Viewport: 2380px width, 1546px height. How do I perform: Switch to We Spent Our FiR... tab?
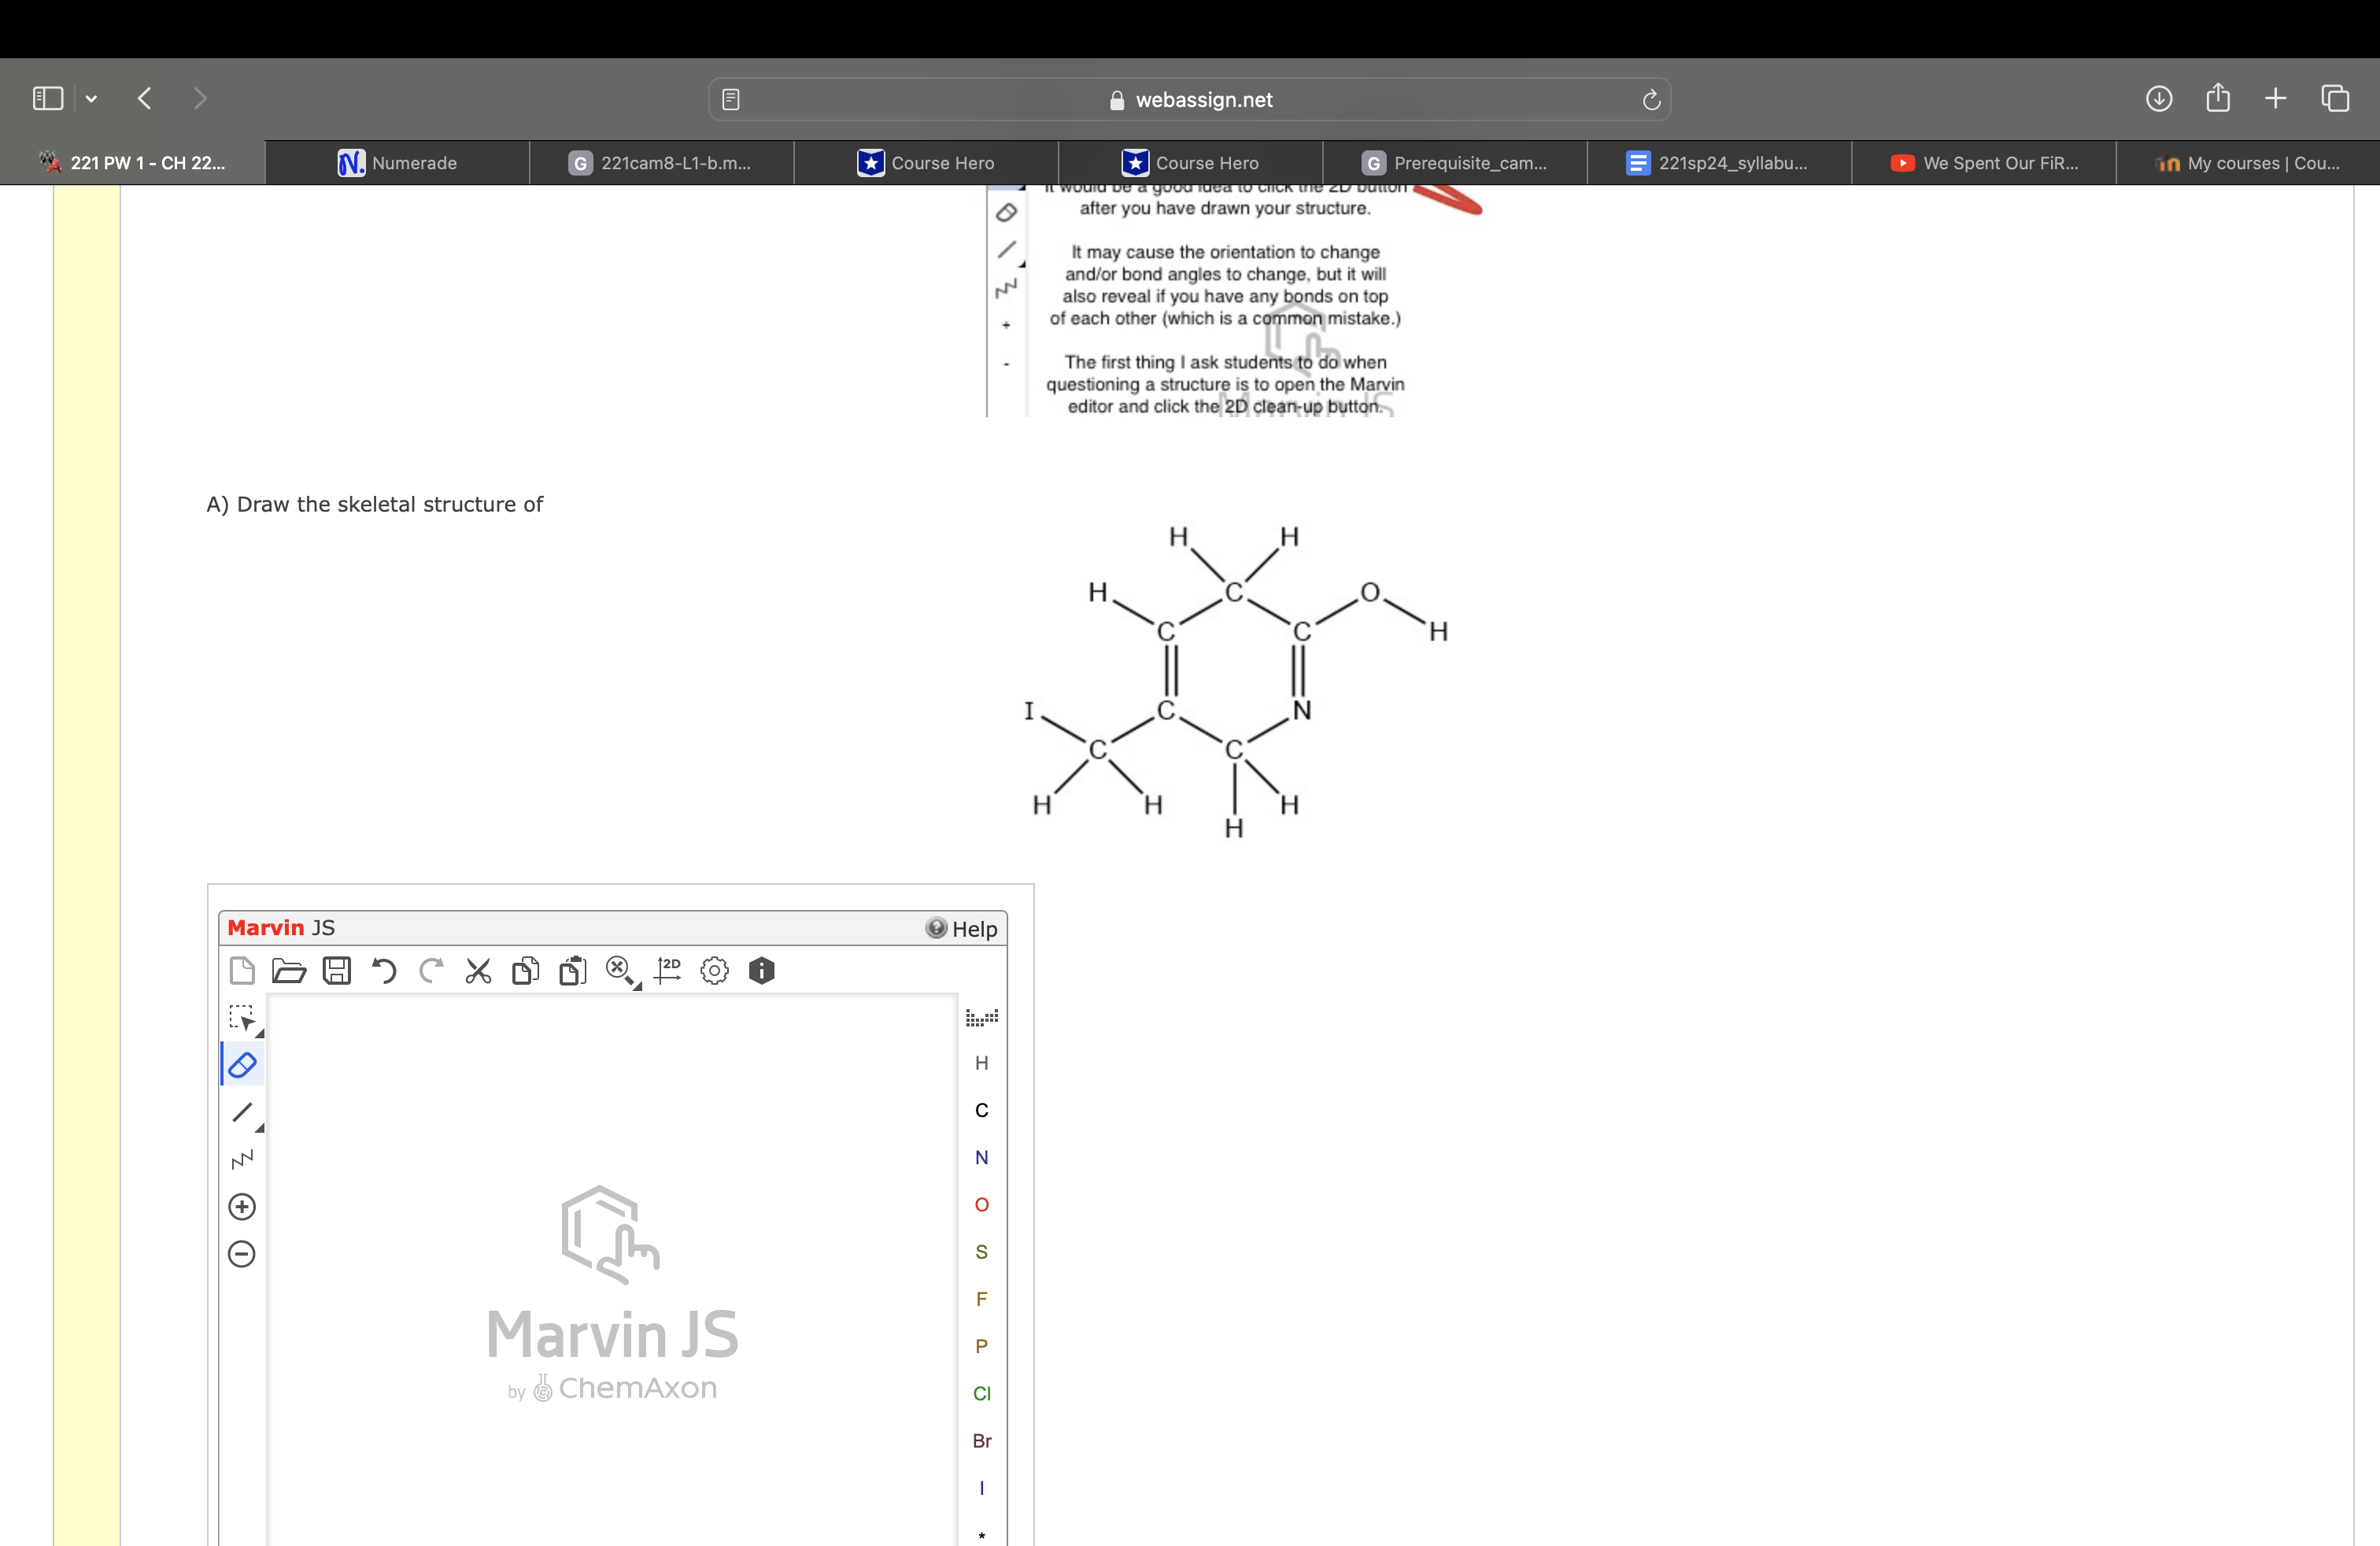pyautogui.click(x=1984, y=163)
